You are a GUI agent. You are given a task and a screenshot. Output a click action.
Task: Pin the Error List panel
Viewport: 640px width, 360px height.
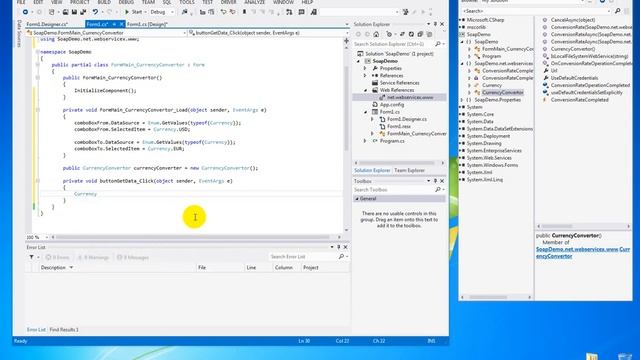tap(338, 247)
